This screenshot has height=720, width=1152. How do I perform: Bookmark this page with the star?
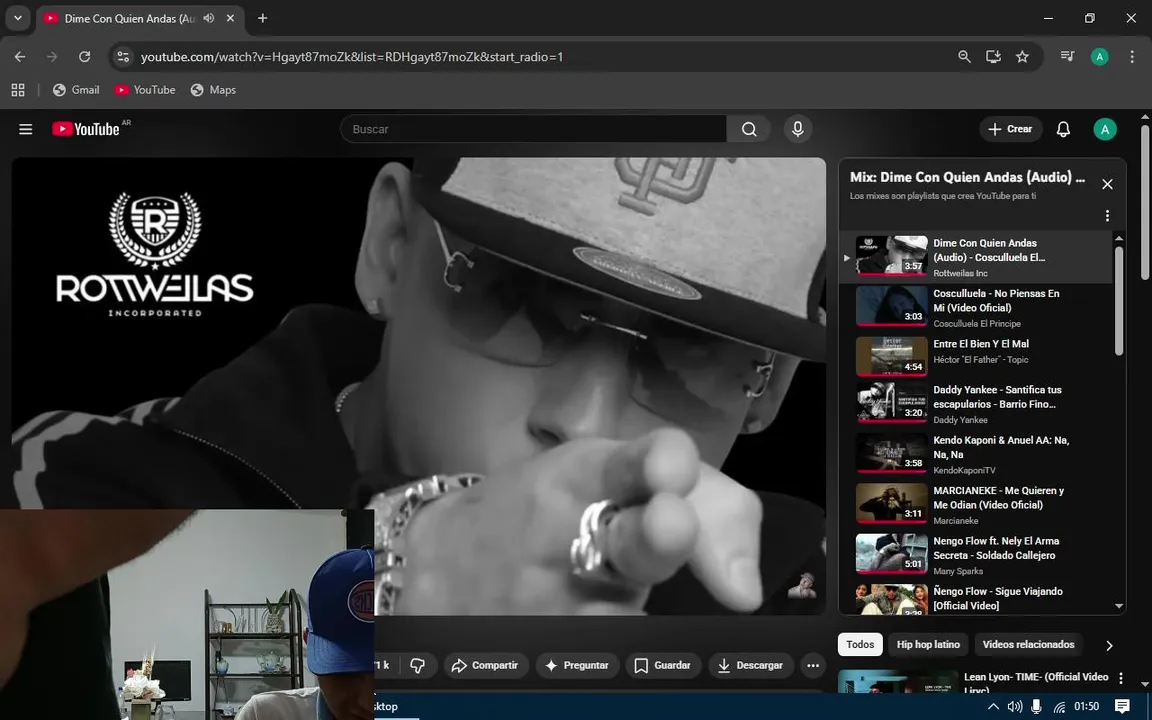click(1022, 57)
